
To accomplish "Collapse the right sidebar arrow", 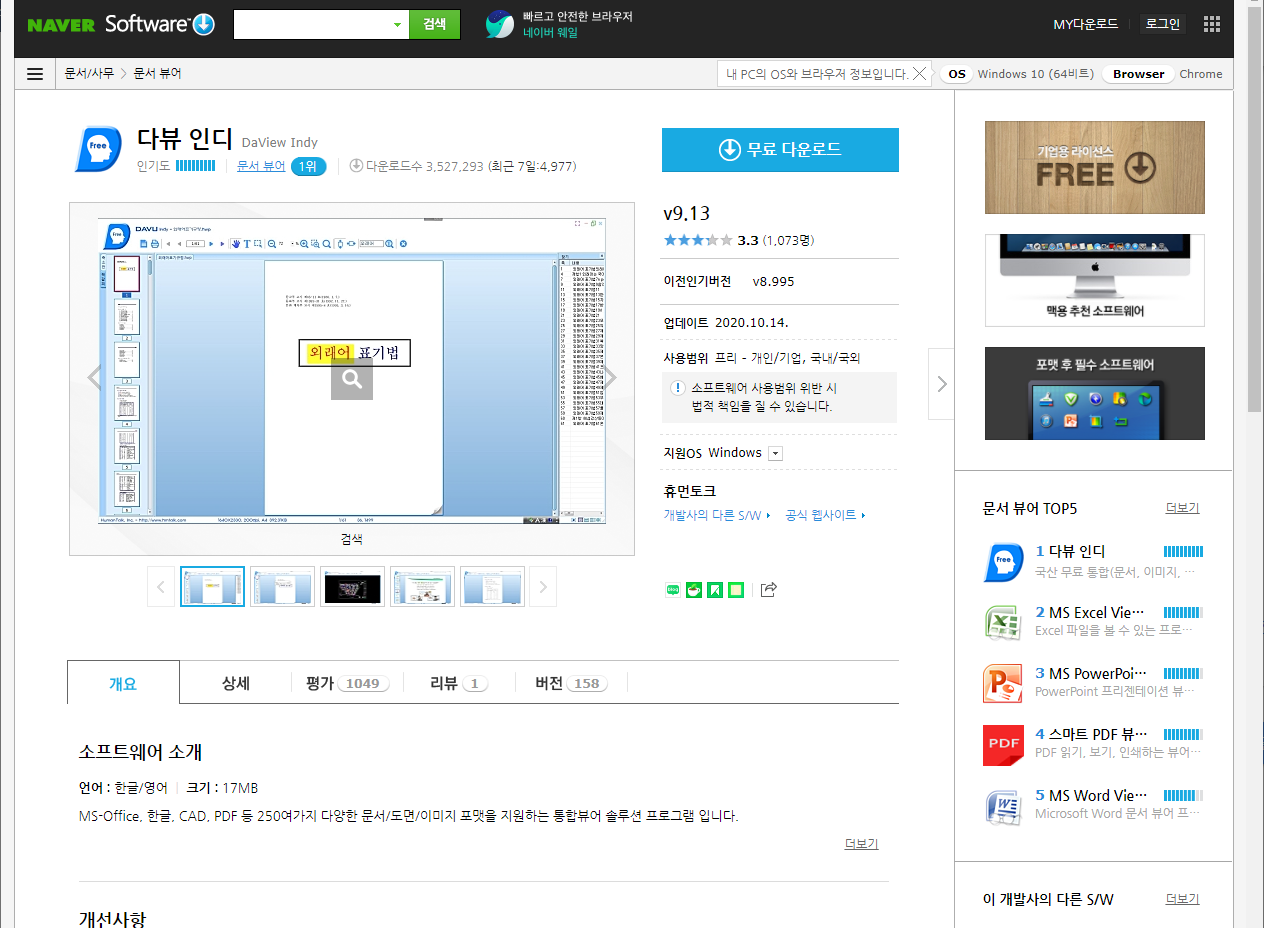I will (x=941, y=383).
